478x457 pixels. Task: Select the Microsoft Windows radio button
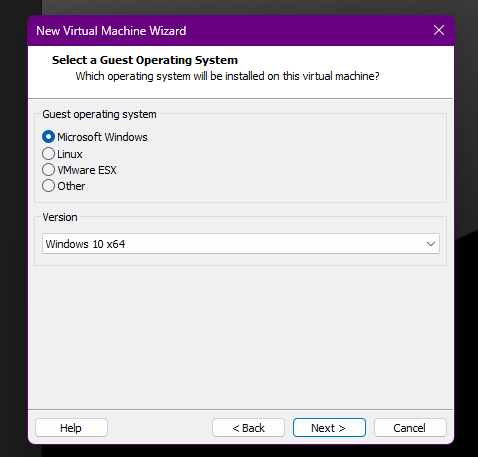[48, 137]
